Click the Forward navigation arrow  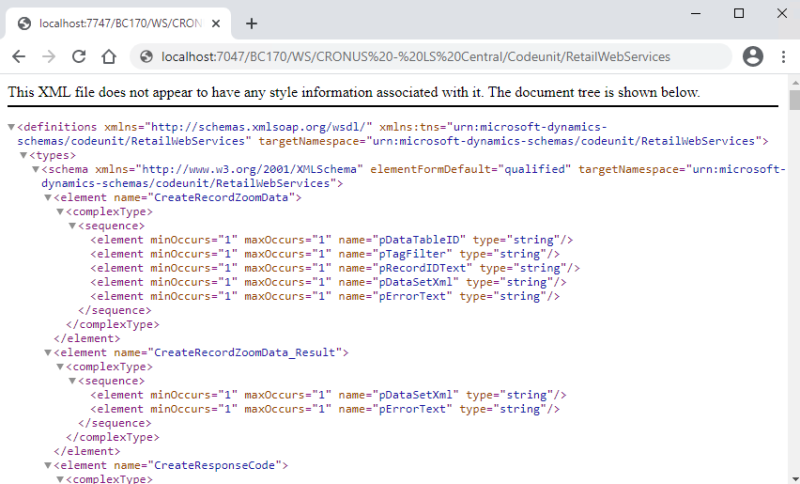(x=48, y=57)
